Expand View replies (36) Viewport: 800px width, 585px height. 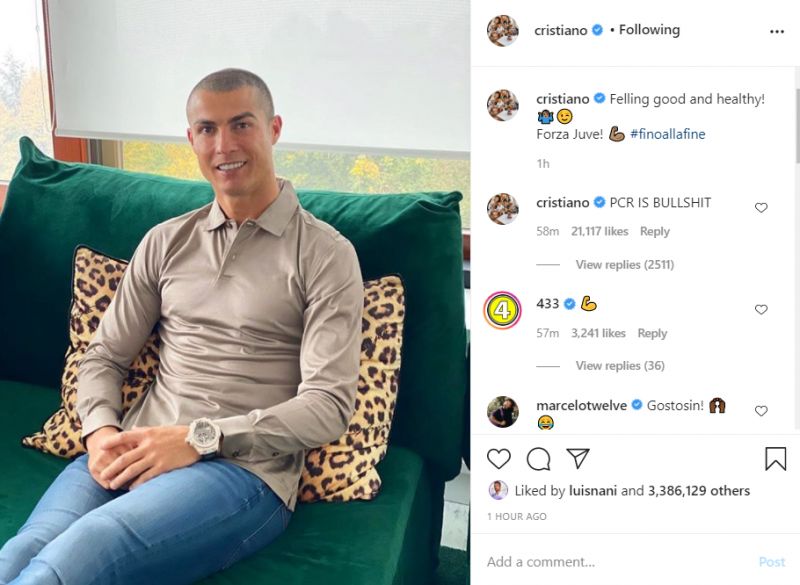(620, 365)
